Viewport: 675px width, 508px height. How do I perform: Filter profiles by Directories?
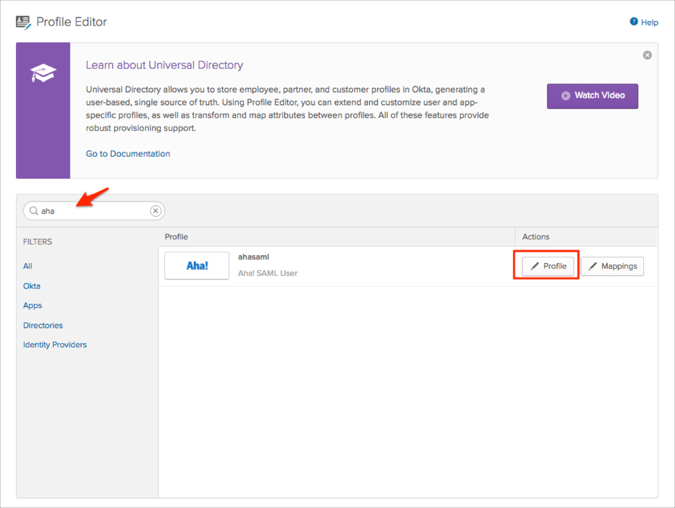[43, 325]
